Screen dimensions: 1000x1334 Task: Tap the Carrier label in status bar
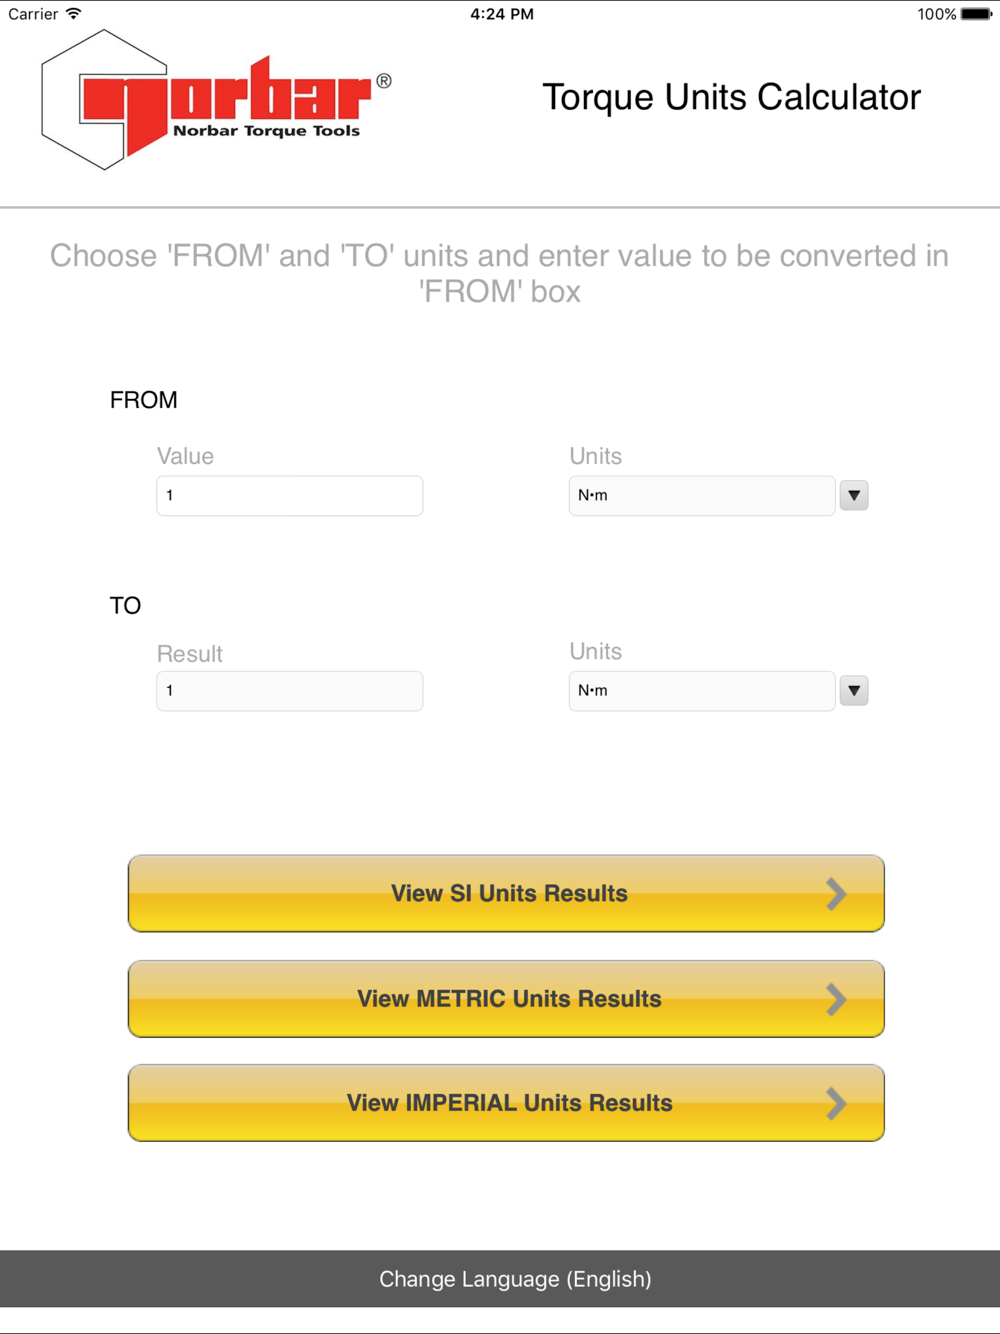[33, 14]
